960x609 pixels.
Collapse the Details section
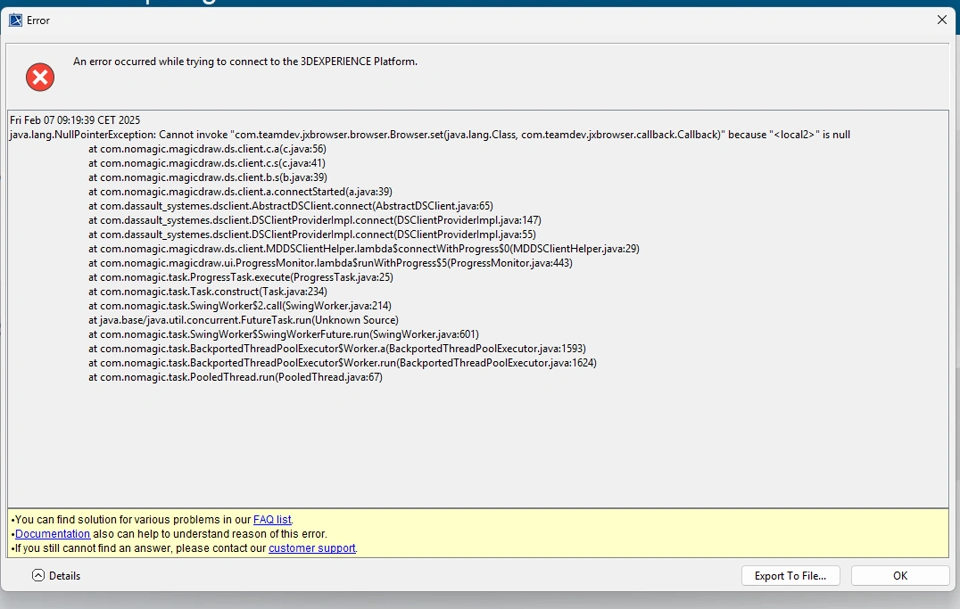pyautogui.click(x=56, y=576)
